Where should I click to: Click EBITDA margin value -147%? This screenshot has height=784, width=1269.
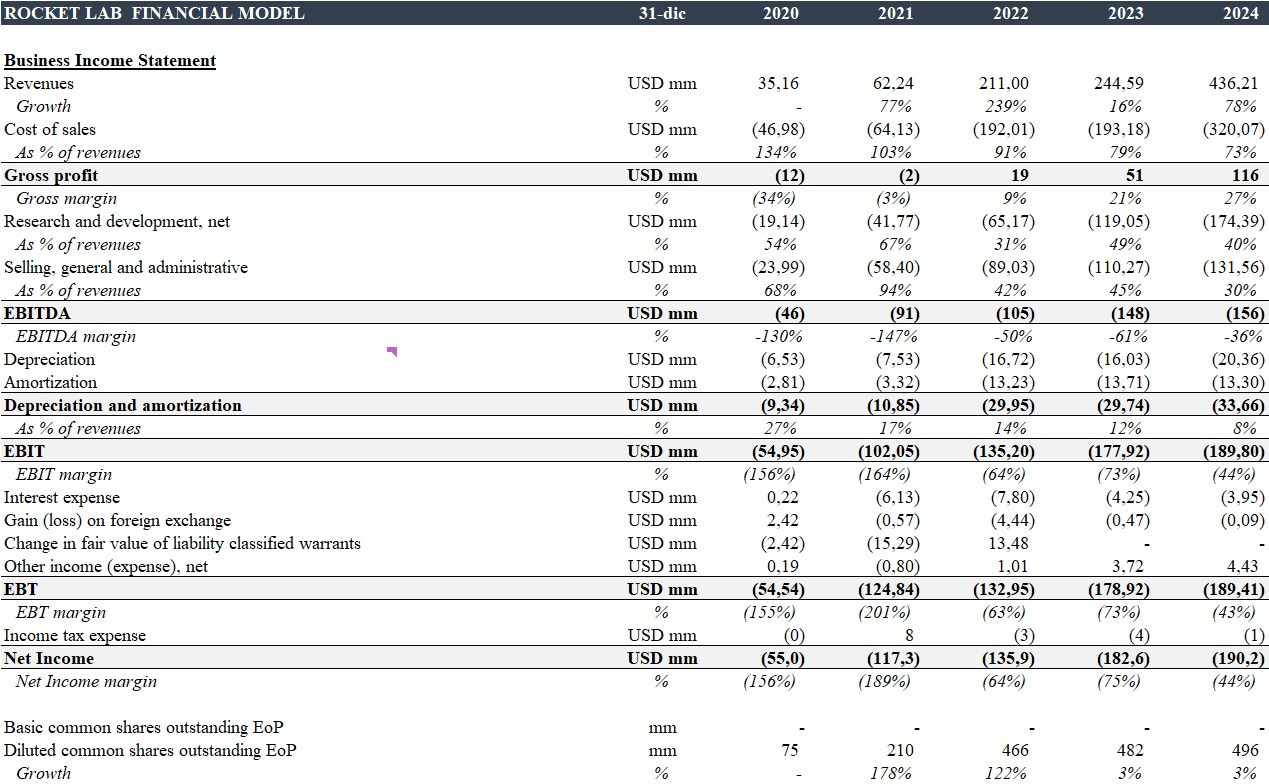pyautogui.click(x=892, y=336)
